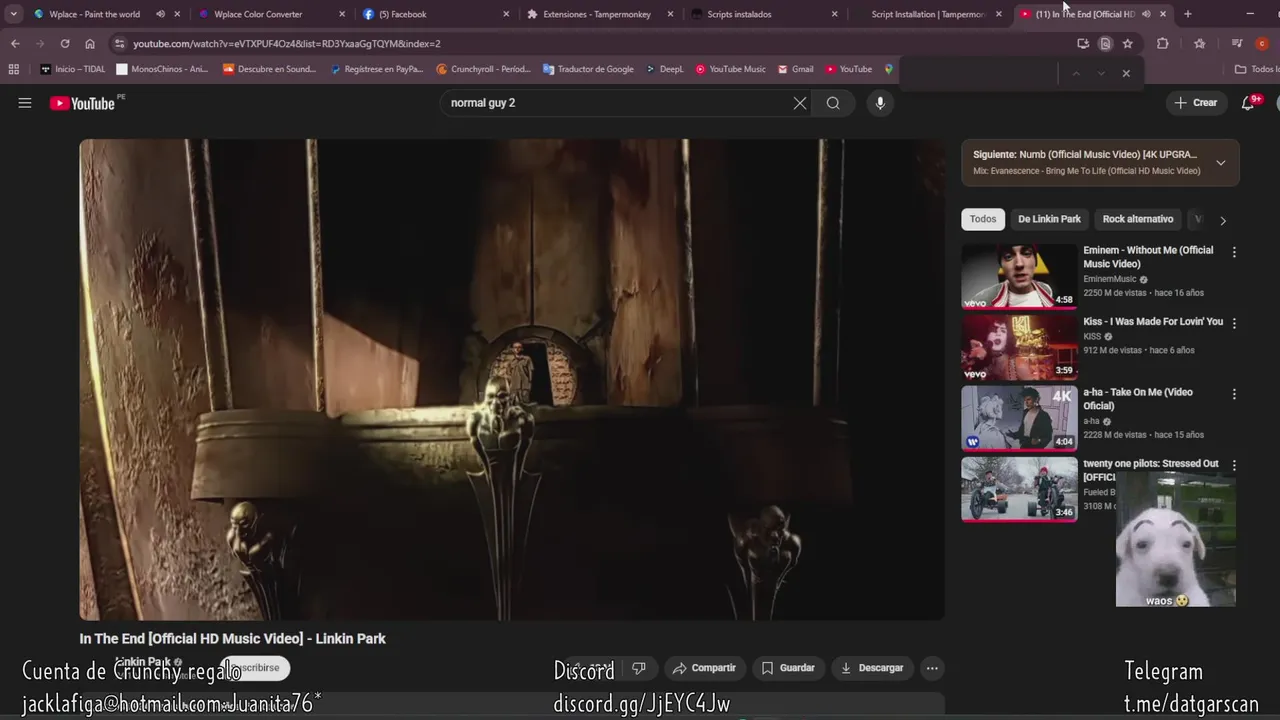The width and height of the screenshot is (1280, 720).
Task: Open the Traductor de Google bookmark
Action: pyautogui.click(x=588, y=69)
